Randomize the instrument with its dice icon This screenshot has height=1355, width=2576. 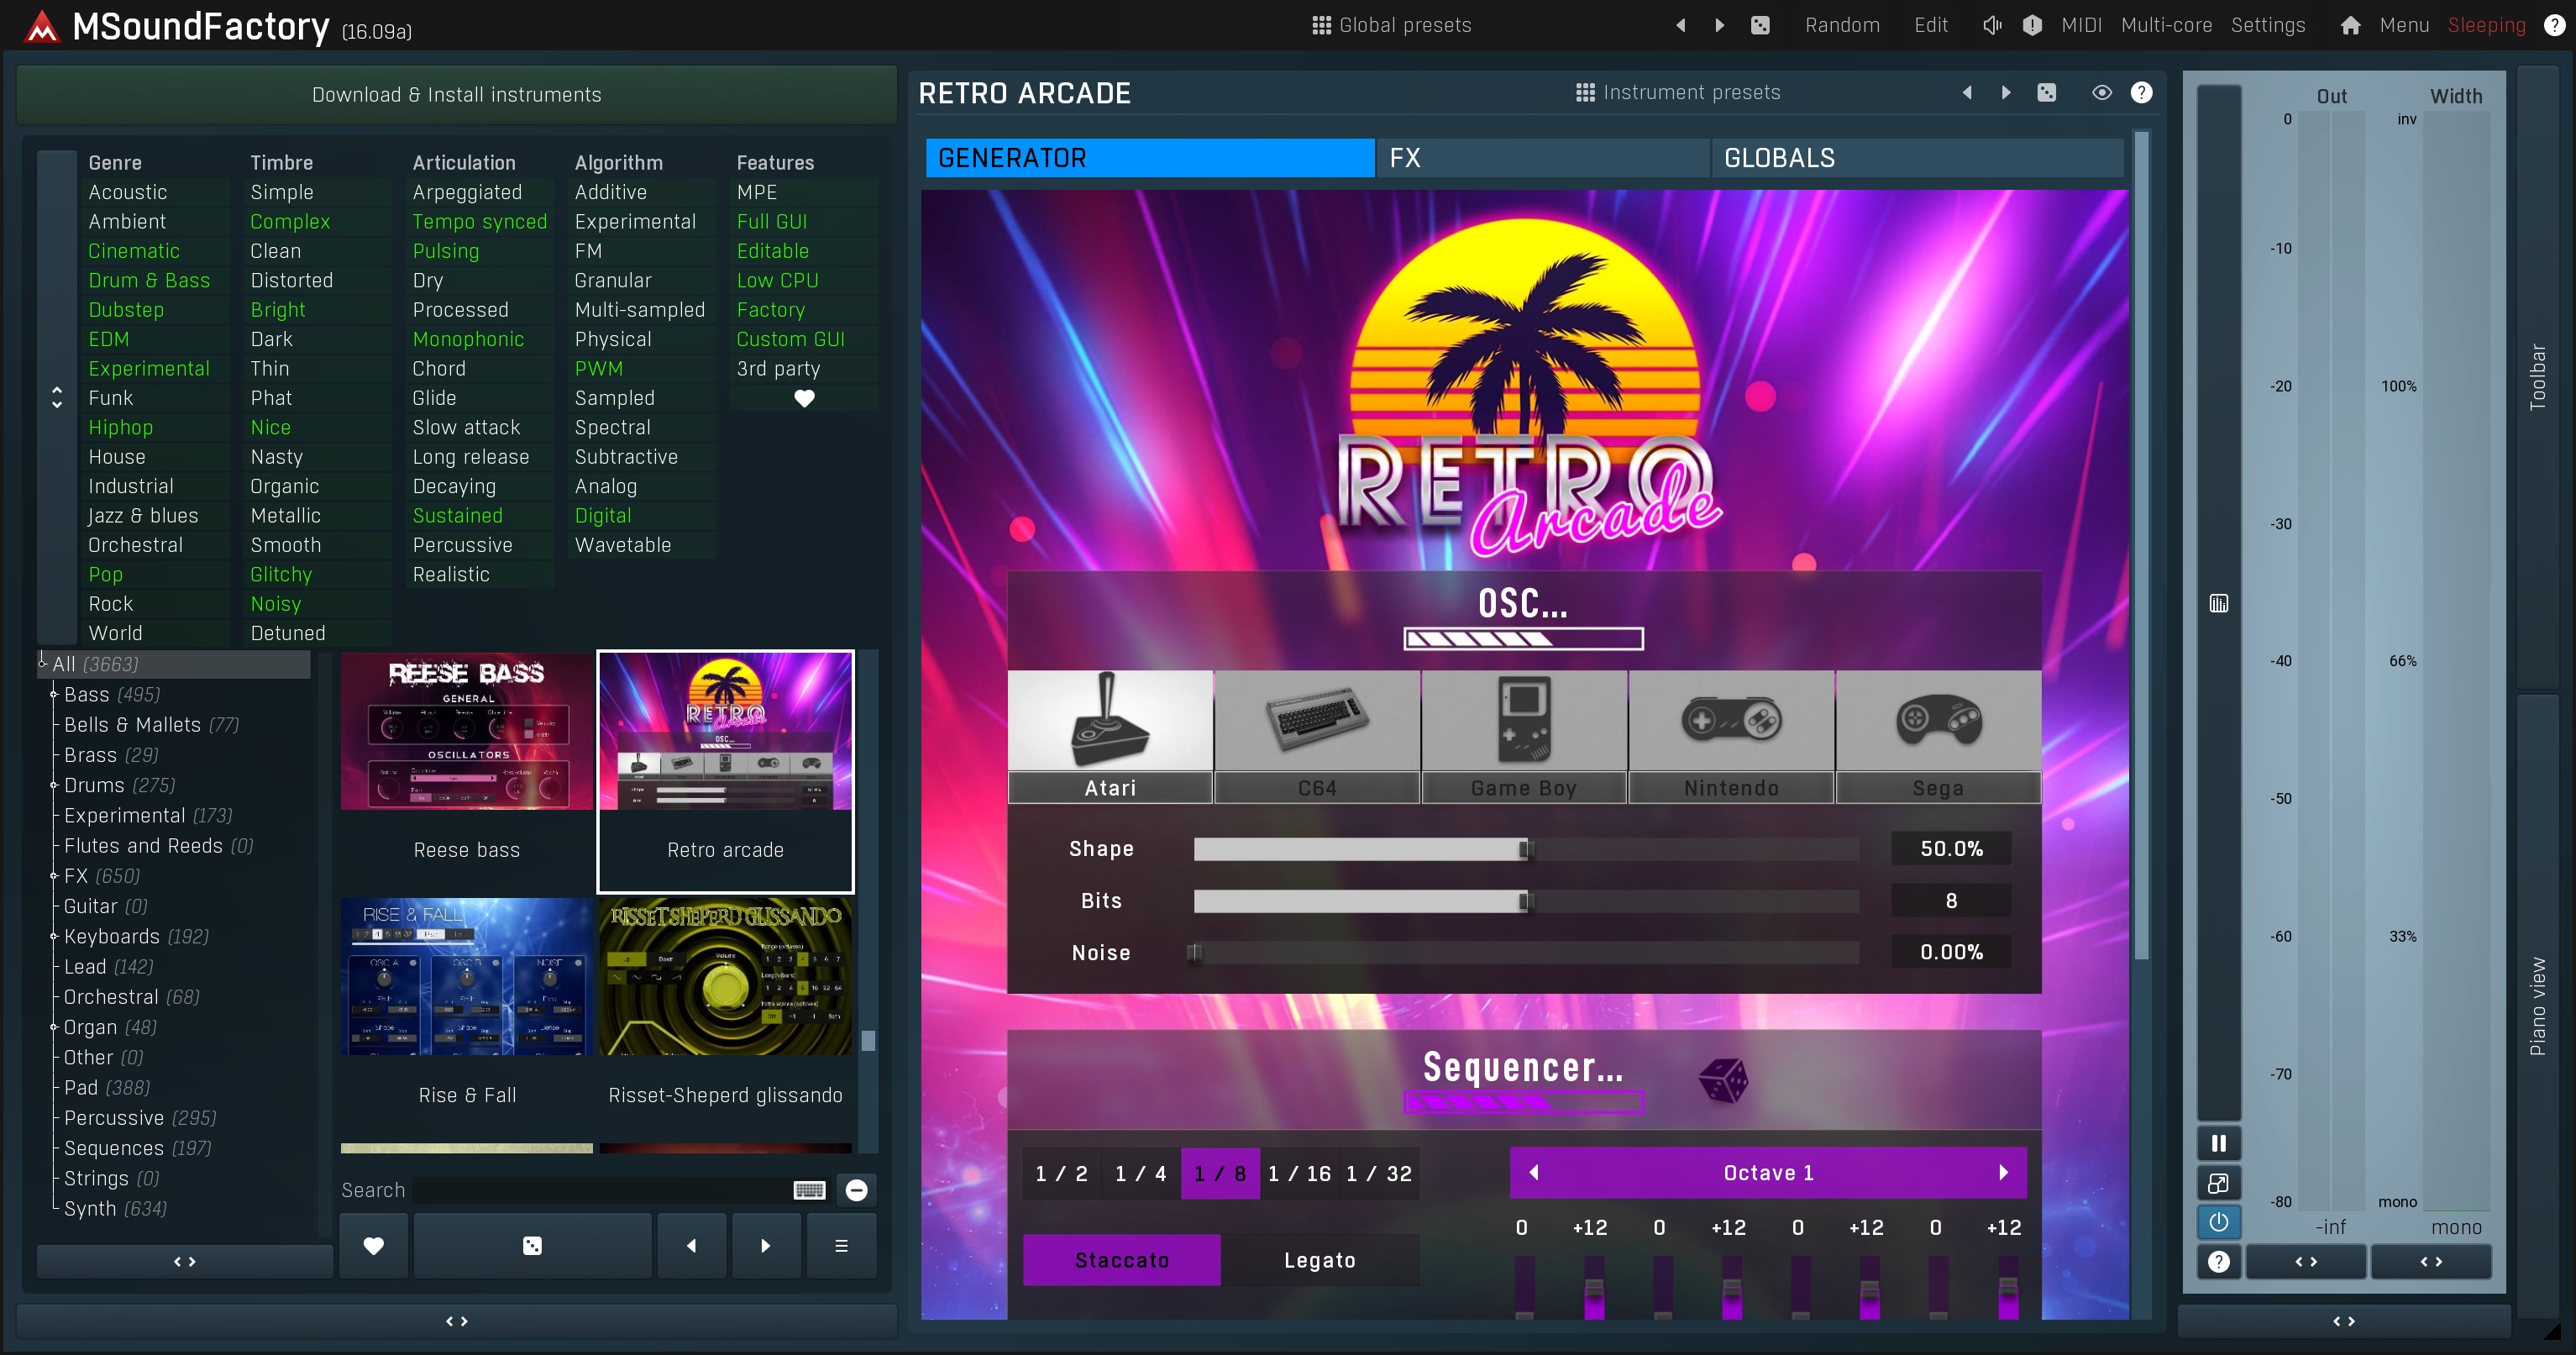[x=2047, y=92]
